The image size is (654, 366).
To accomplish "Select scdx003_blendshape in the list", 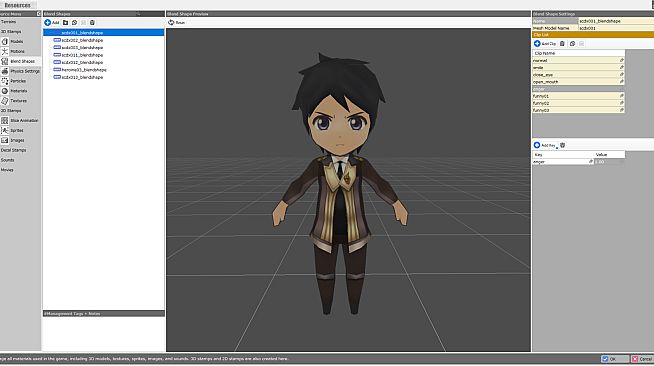I will (x=82, y=48).
